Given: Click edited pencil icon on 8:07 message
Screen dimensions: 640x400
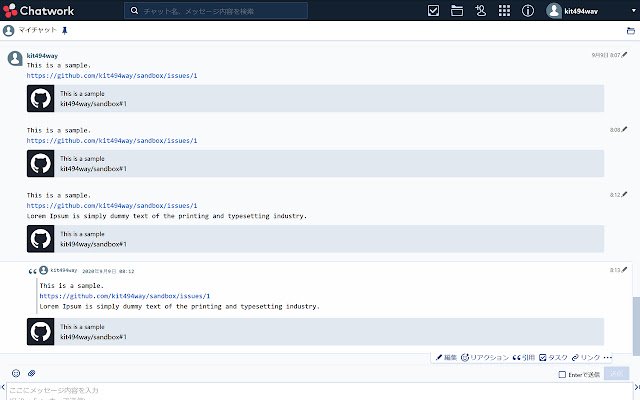Looking at the screenshot, I should pos(624,55).
